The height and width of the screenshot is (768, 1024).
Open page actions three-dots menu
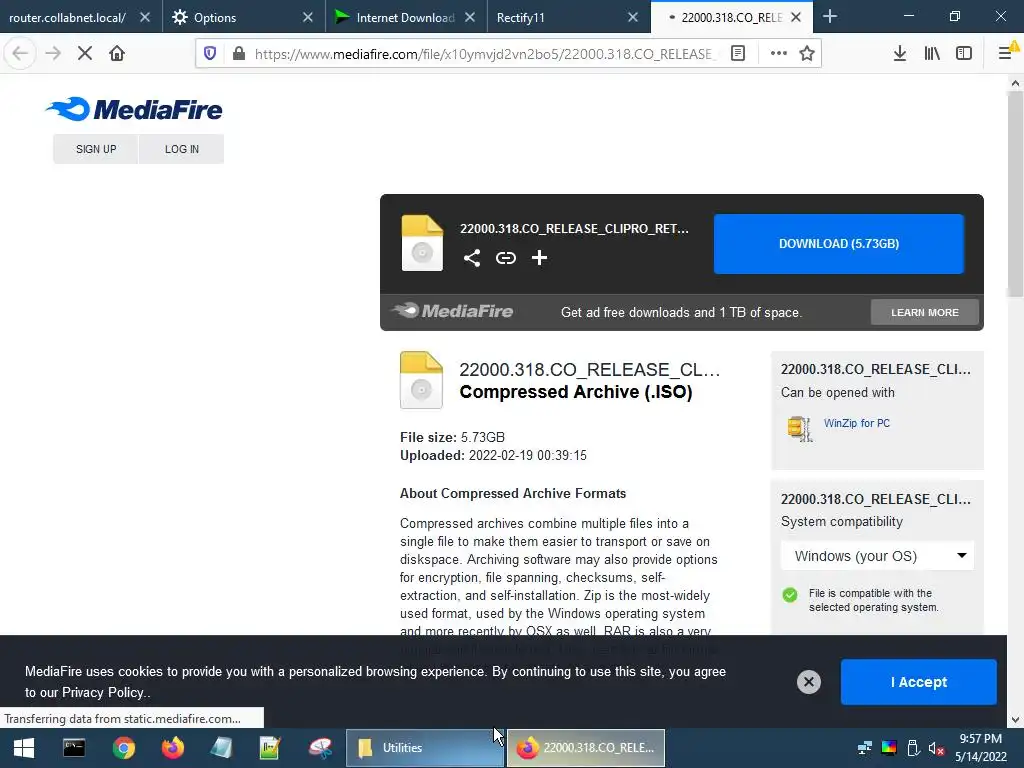[x=778, y=53]
